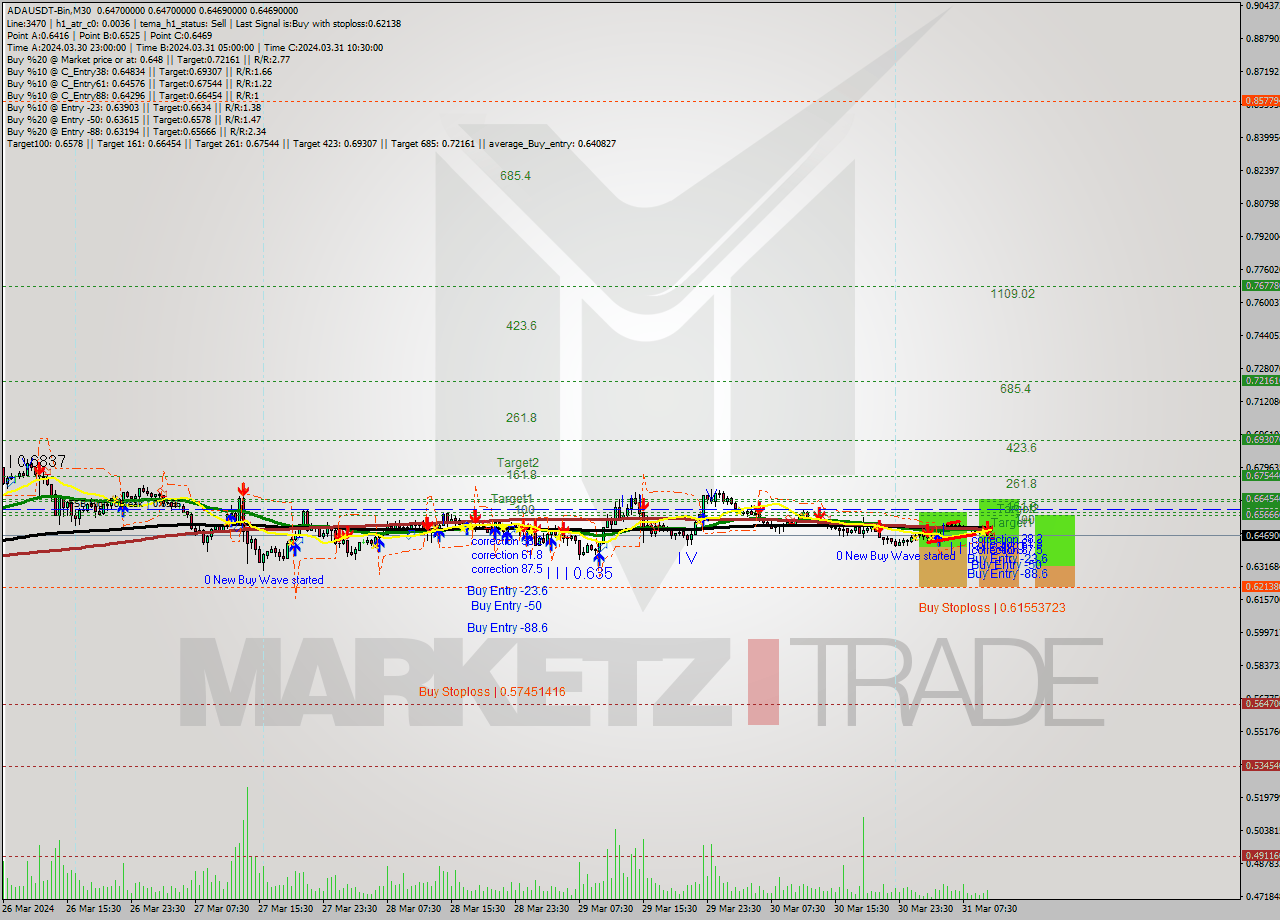Click the '1109.02' Fibonacci level label
Viewport: 1280px width, 920px height.
1012,293
